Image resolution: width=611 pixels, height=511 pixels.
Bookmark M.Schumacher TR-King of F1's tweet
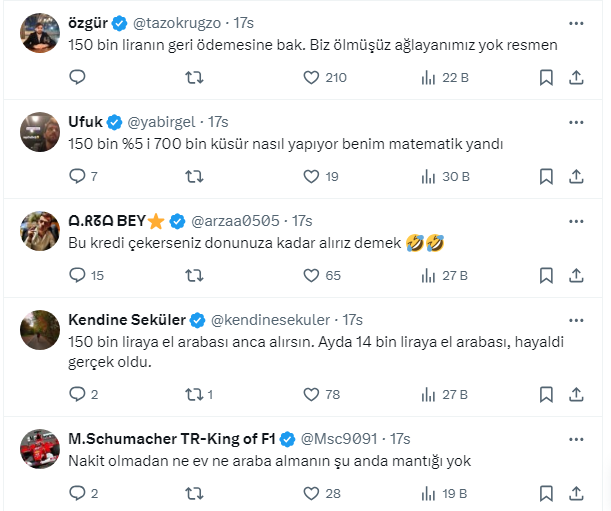pos(546,493)
